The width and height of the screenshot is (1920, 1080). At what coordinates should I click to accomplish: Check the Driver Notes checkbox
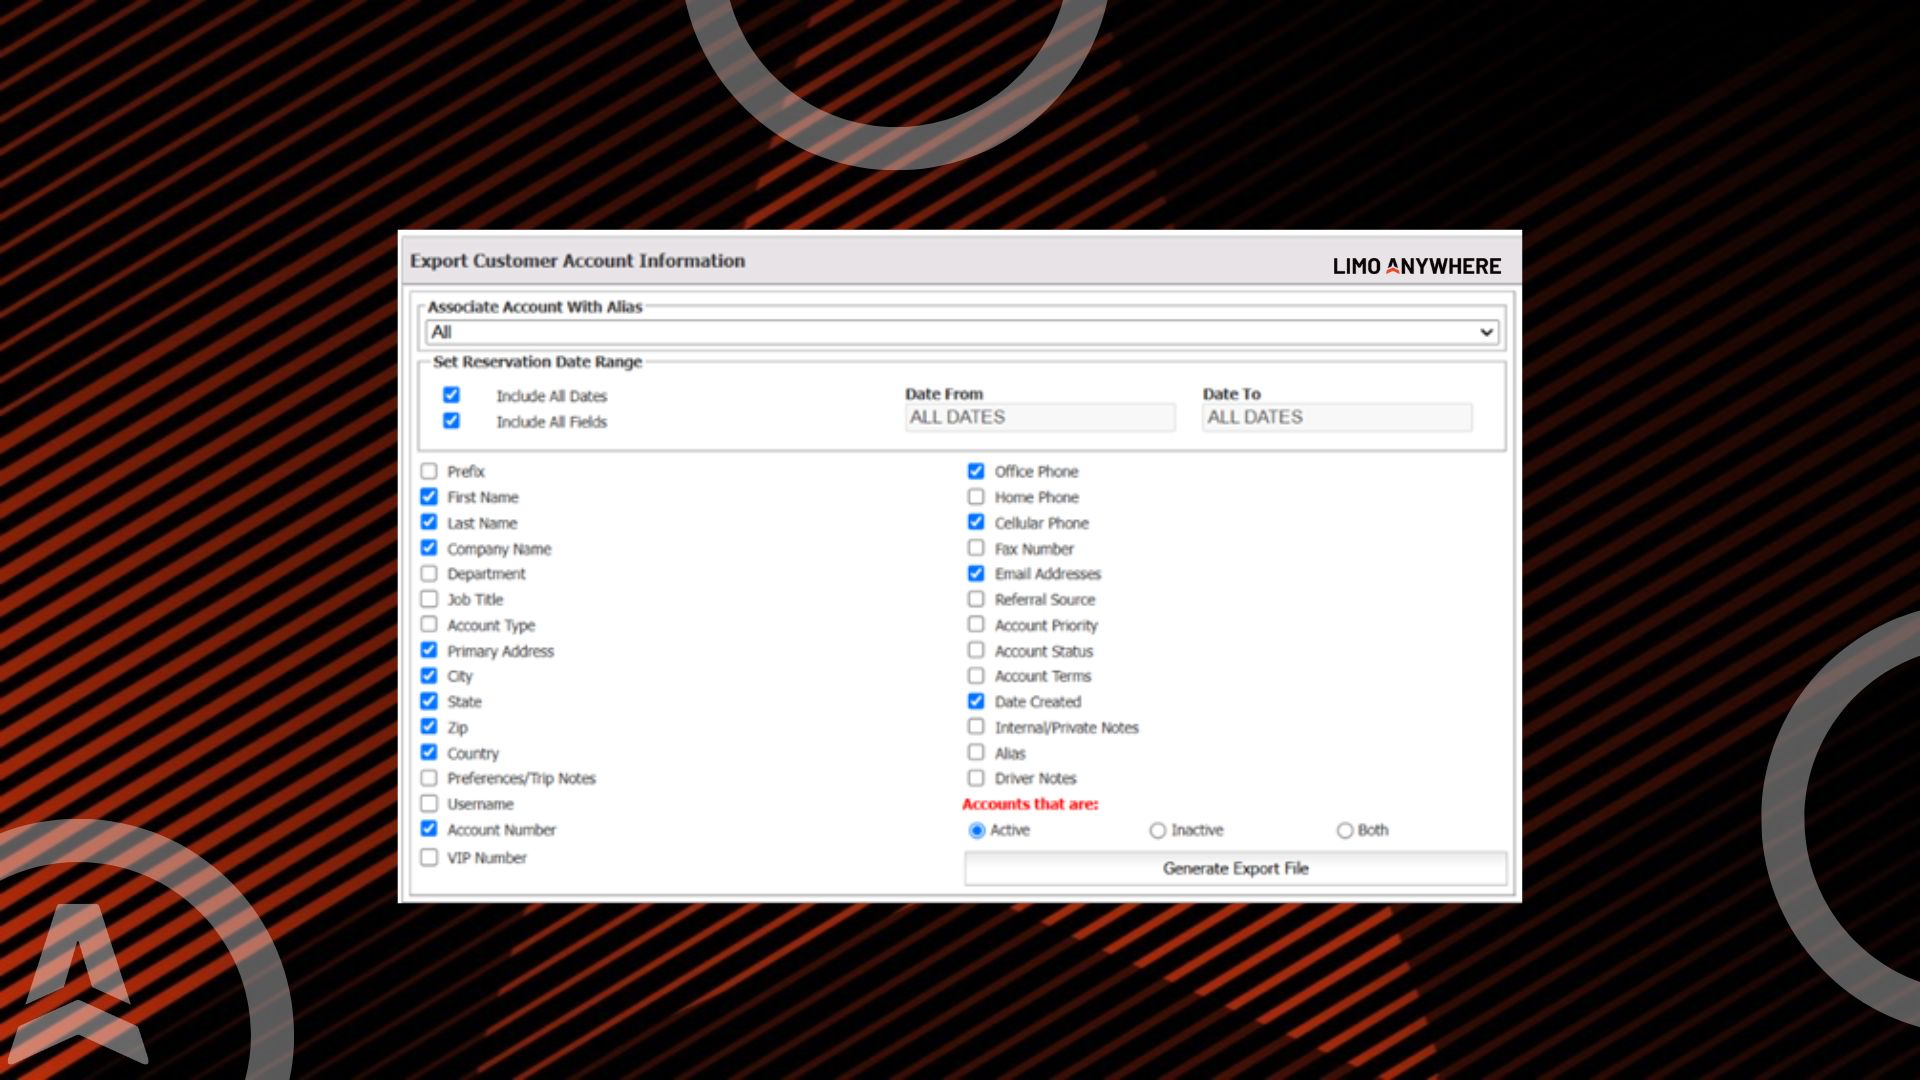pos(976,778)
